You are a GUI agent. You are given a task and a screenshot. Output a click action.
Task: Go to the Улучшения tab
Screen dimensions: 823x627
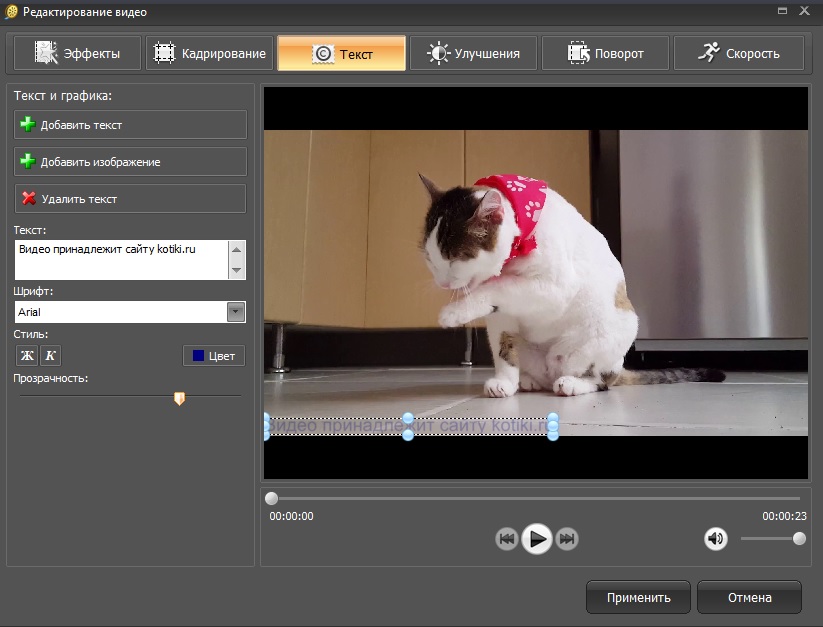(473, 53)
